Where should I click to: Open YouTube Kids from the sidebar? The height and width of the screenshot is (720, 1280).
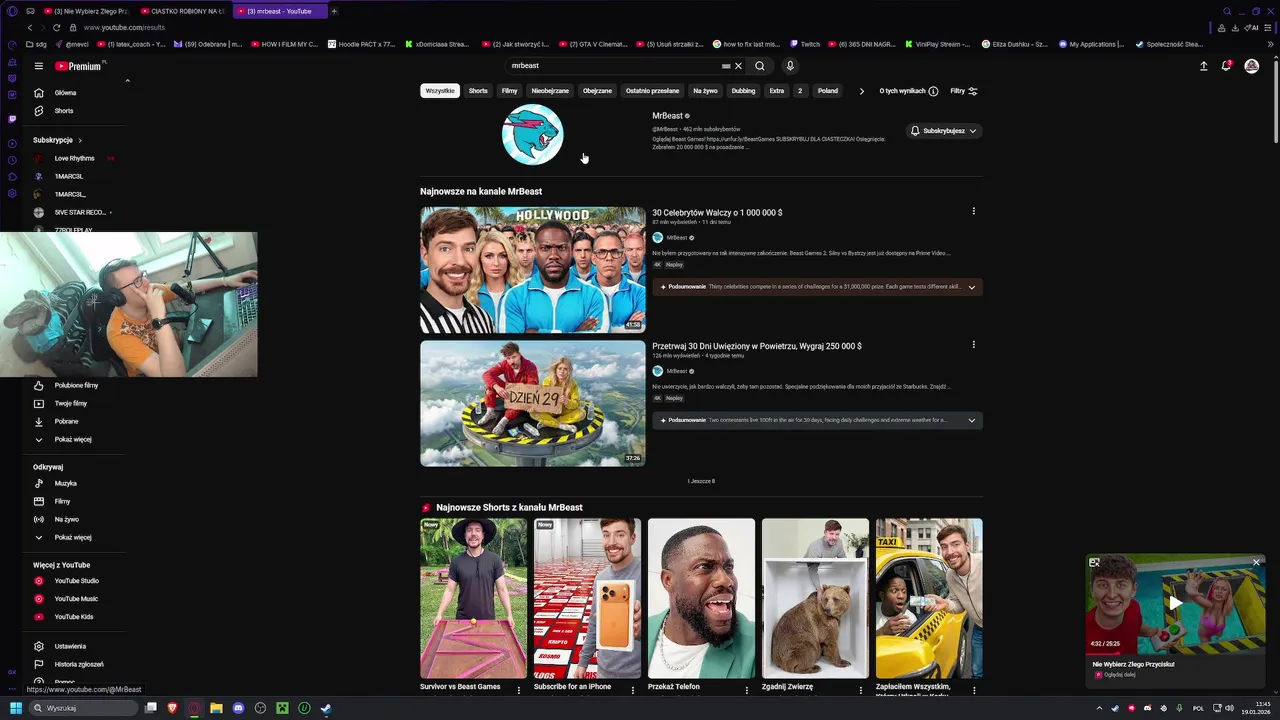click(74, 617)
